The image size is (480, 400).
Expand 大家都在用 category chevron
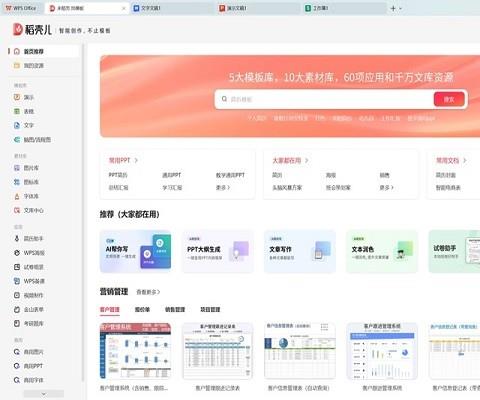click(306, 160)
